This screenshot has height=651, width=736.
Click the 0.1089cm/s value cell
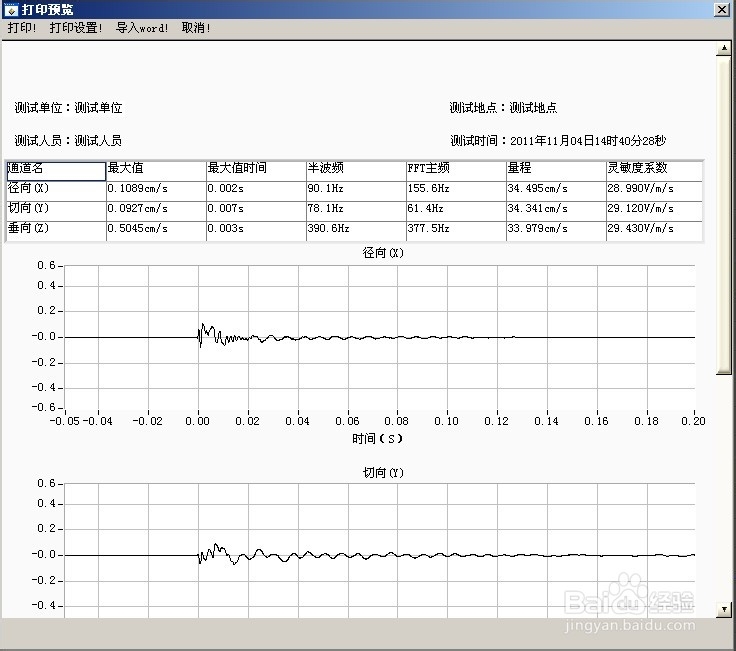pyautogui.click(x=156, y=191)
